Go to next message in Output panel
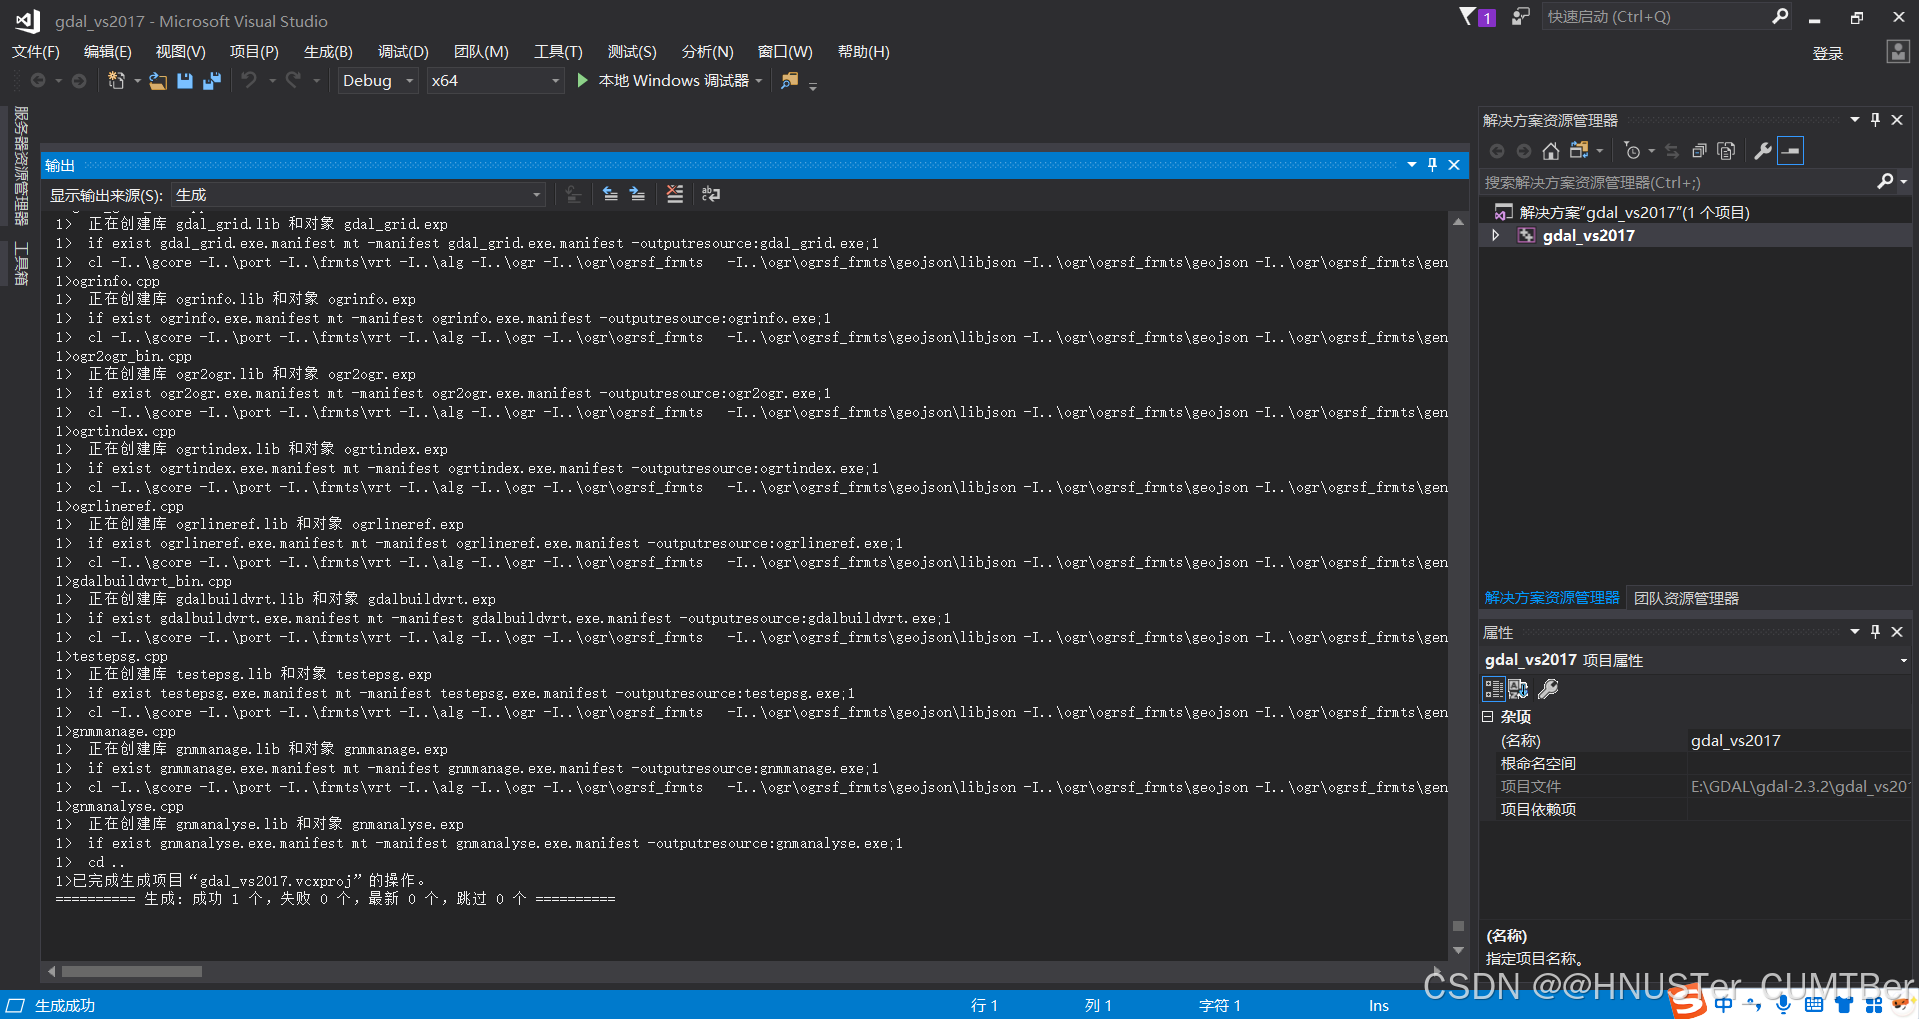The image size is (1919, 1019). click(637, 194)
